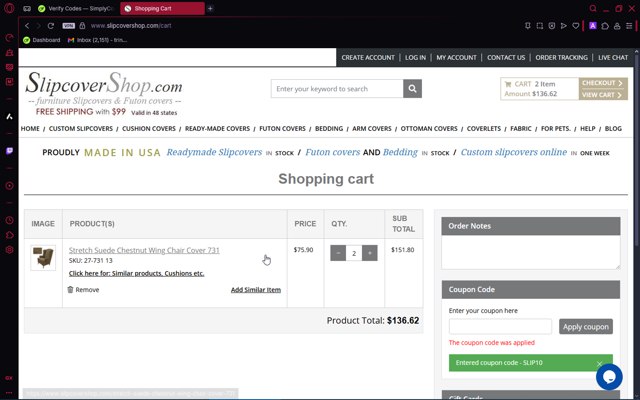Open the easy setup sliders icon
Screen dimensions: 640x400
click(629, 26)
